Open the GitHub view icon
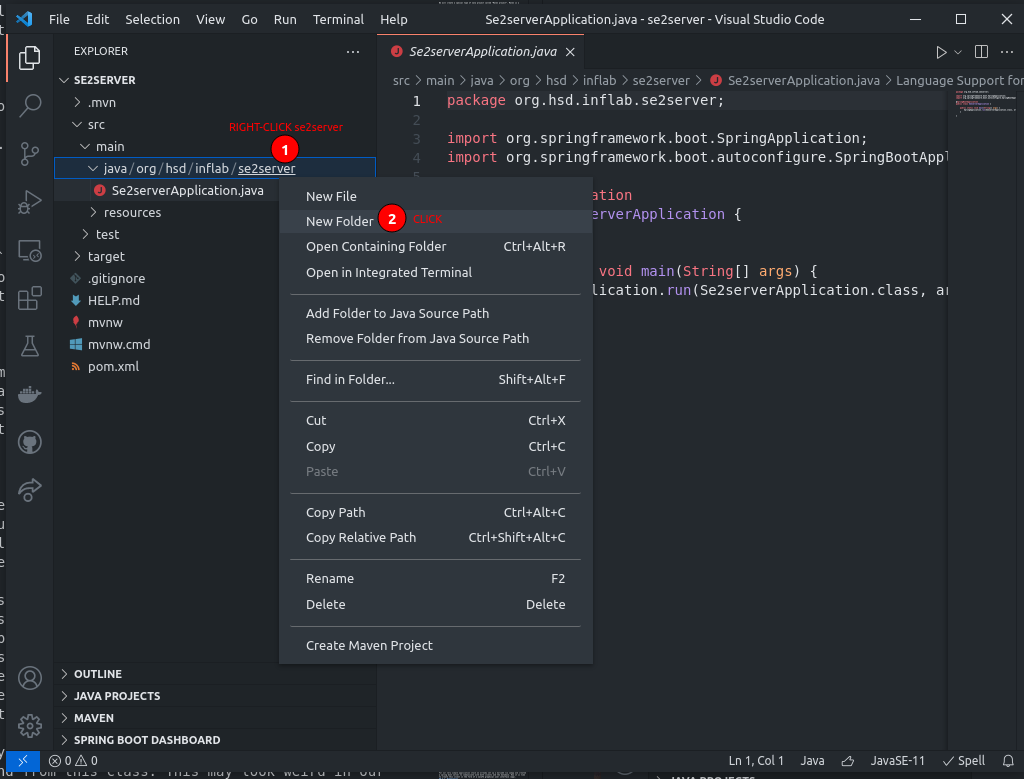This screenshot has width=1024, height=779. [29, 442]
